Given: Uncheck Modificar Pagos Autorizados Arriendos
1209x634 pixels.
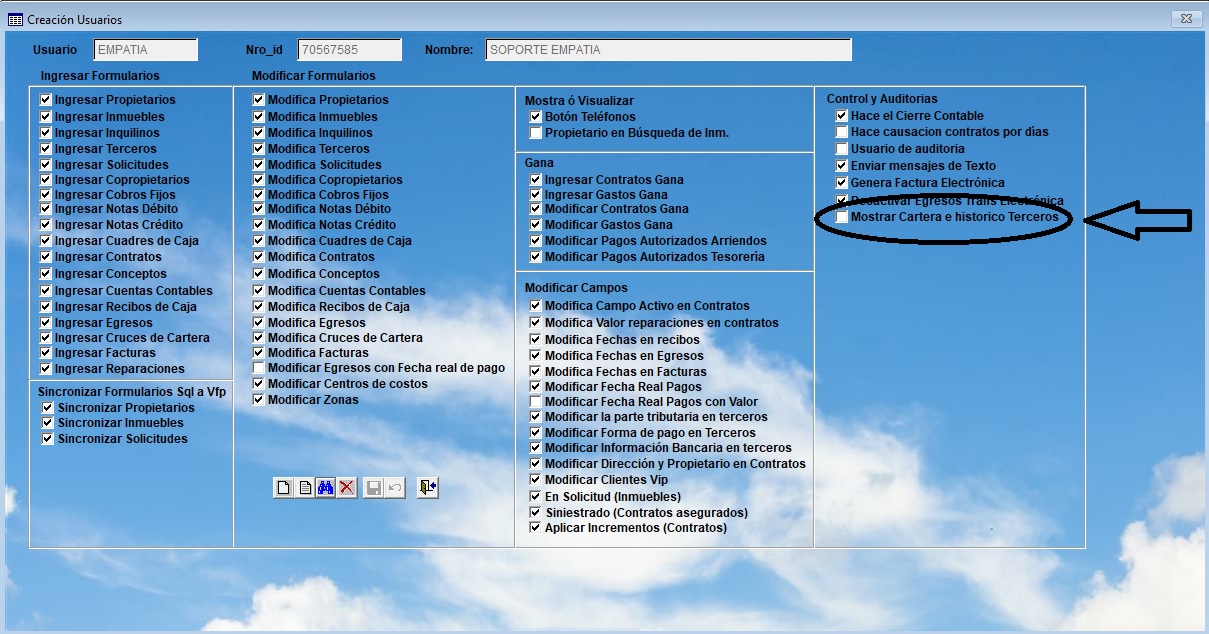Looking at the screenshot, I should [536, 241].
